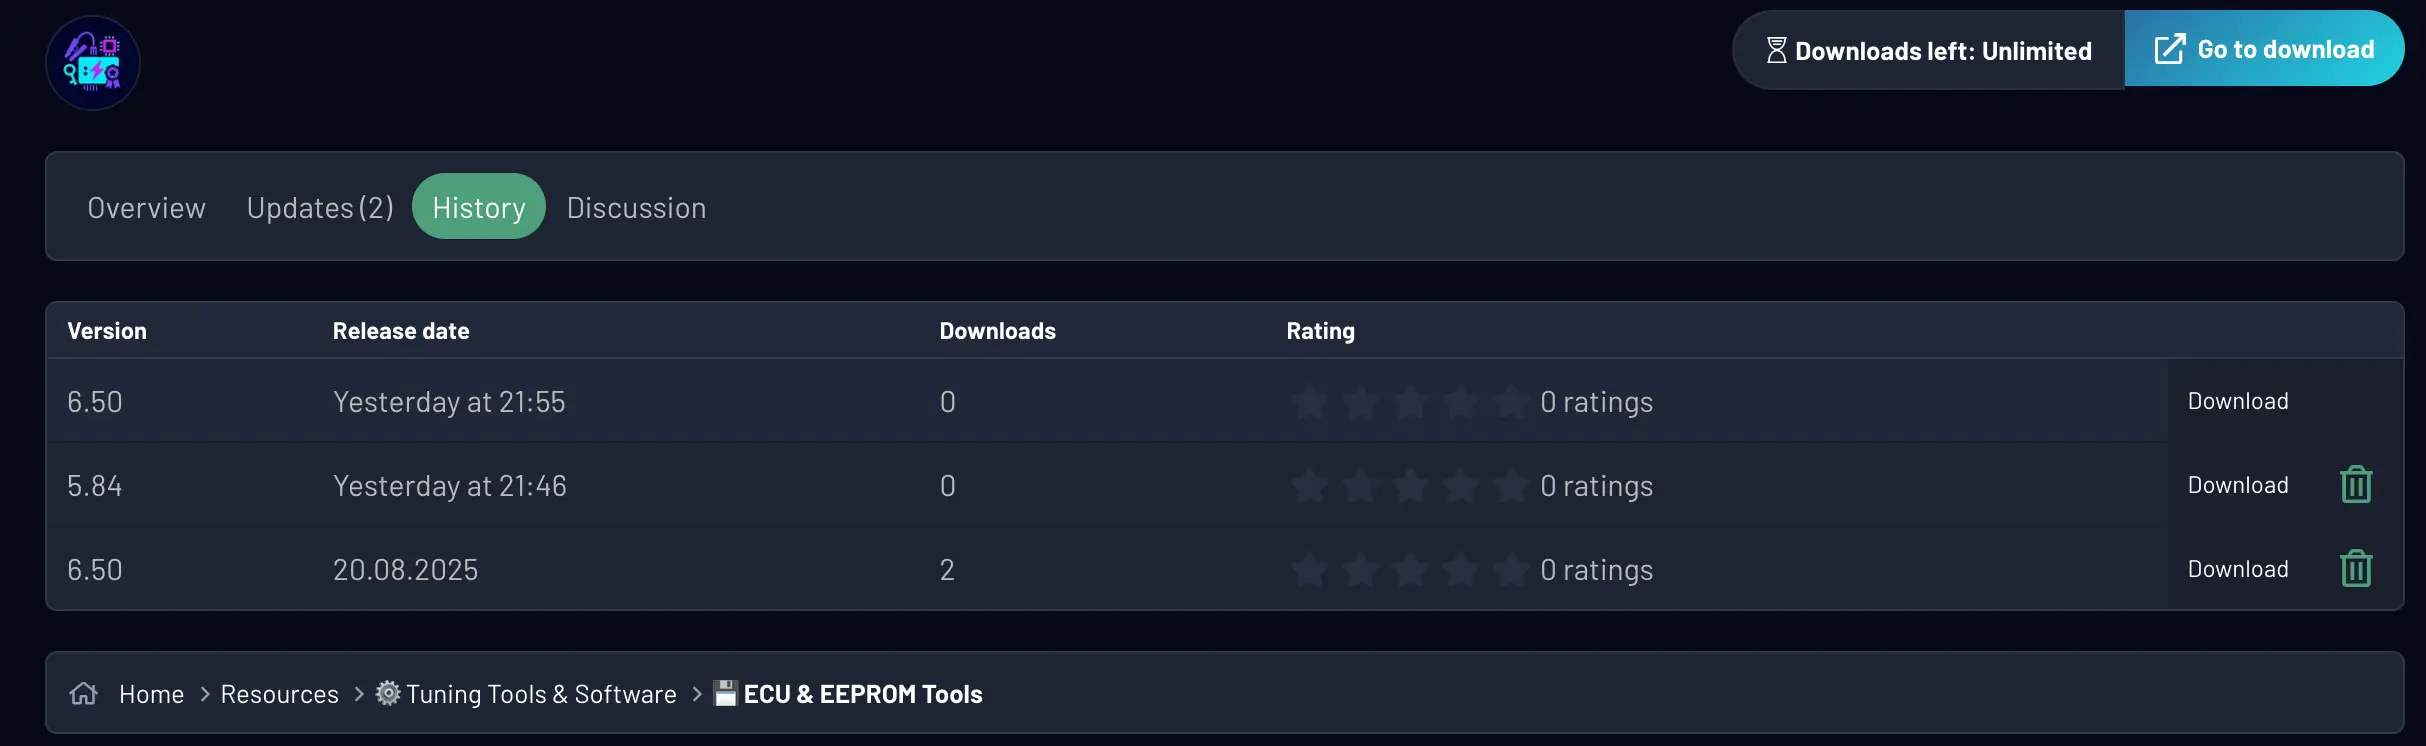Go to Resources in the breadcrumb
This screenshot has width=2426, height=746.
click(280, 694)
